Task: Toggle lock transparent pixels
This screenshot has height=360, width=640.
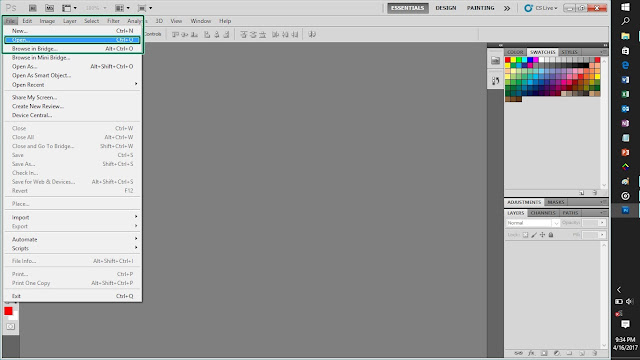Action: coord(525,235)
